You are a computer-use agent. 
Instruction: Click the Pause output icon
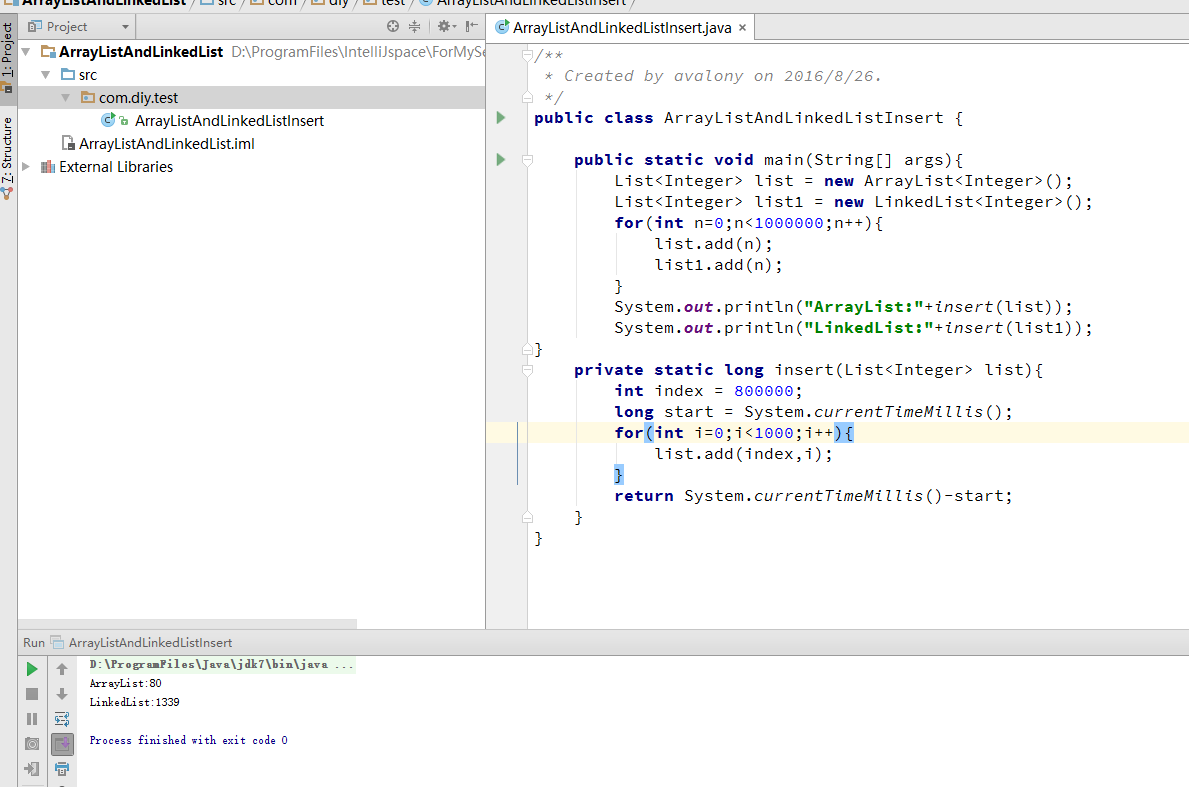pos(32,719)
